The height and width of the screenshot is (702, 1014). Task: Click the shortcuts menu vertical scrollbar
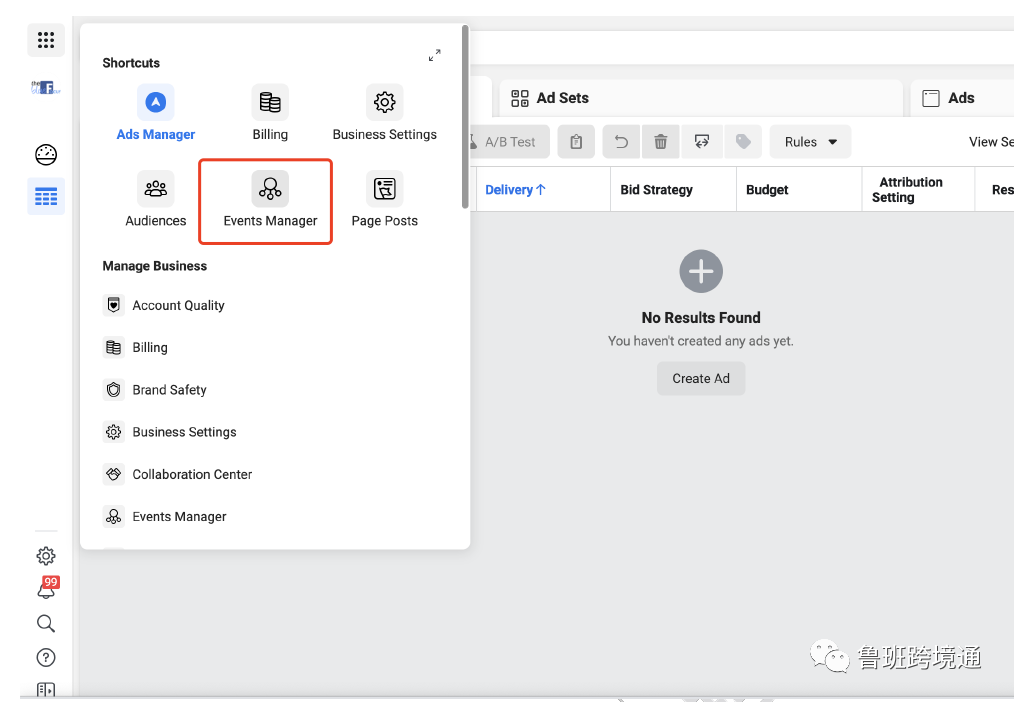tap(465, 117)
